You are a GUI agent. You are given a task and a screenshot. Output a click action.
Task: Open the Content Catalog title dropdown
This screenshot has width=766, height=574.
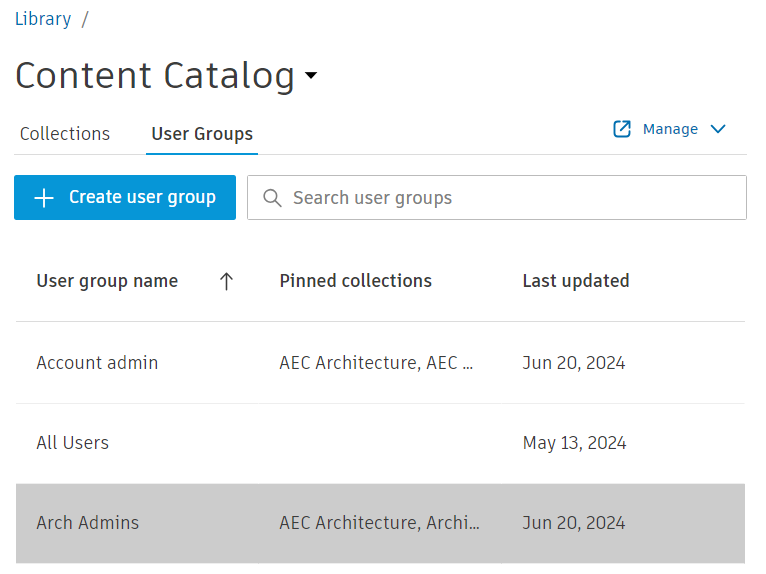(311, 76)
